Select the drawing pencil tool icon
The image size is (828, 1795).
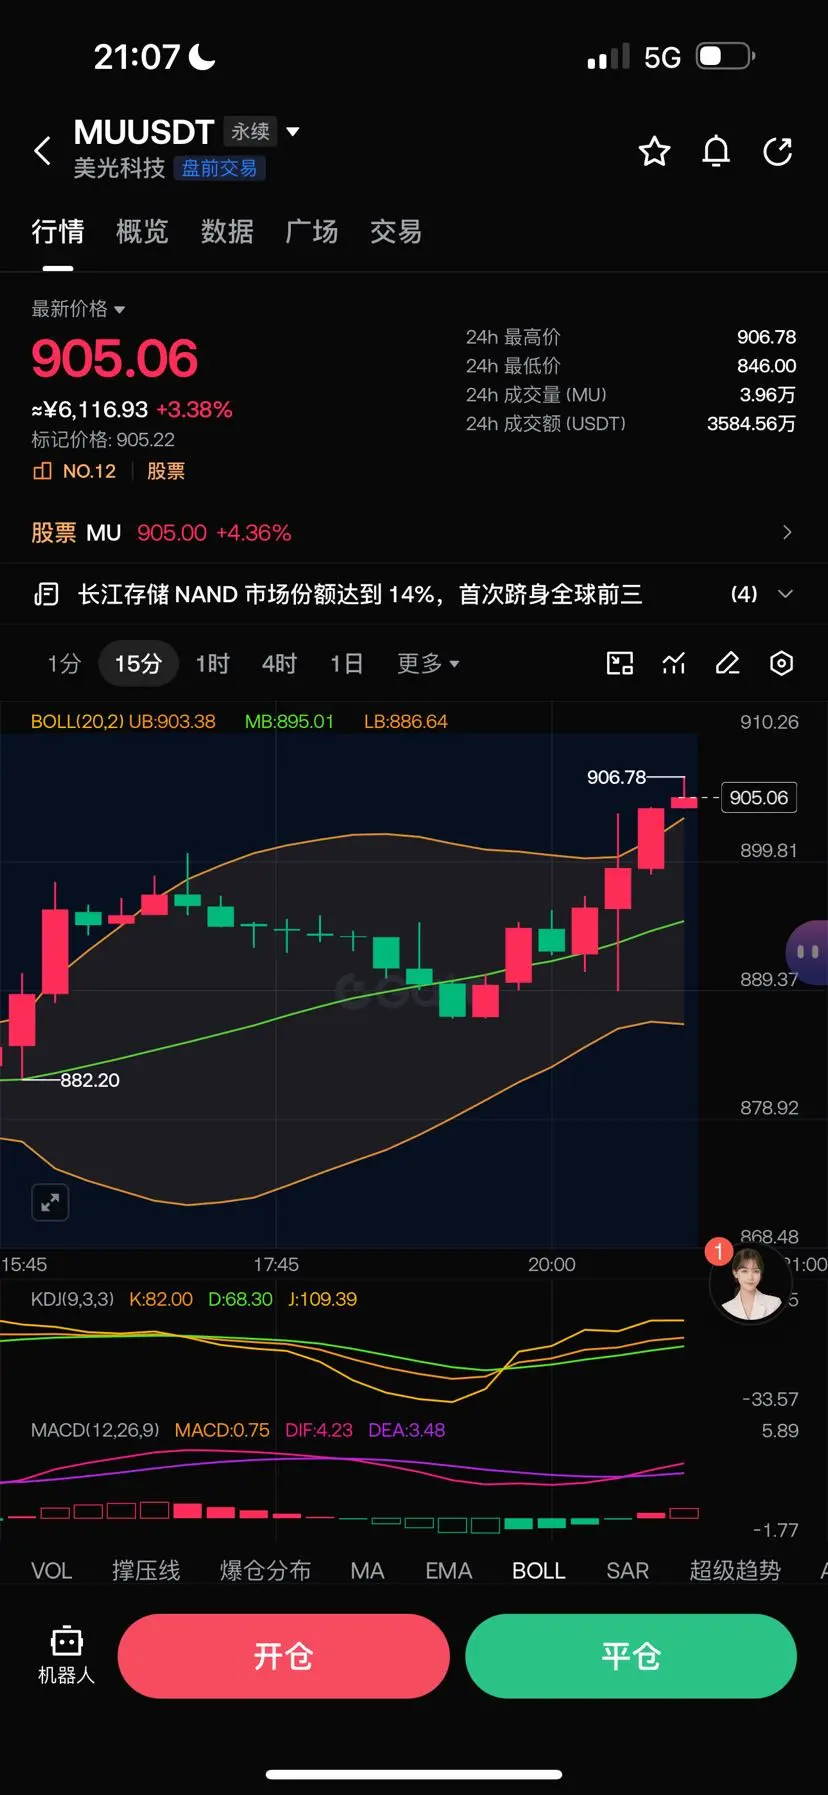pyautogui.click(x=728, y=663)
